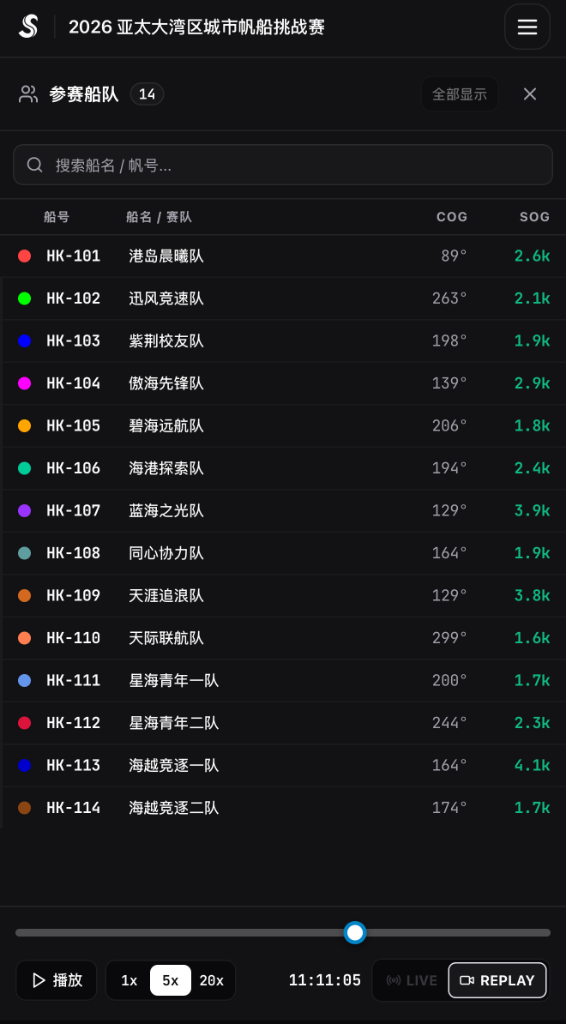Open the hamburger menu

tap(527, 27)
